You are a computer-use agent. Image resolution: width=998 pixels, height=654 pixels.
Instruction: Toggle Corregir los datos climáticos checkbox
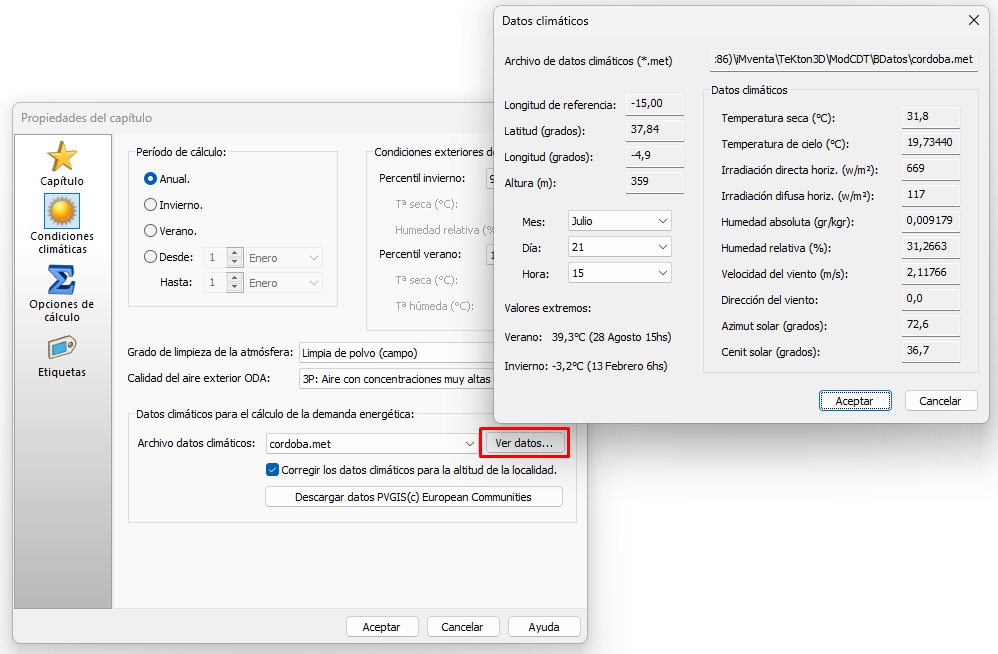click(272, 470)
